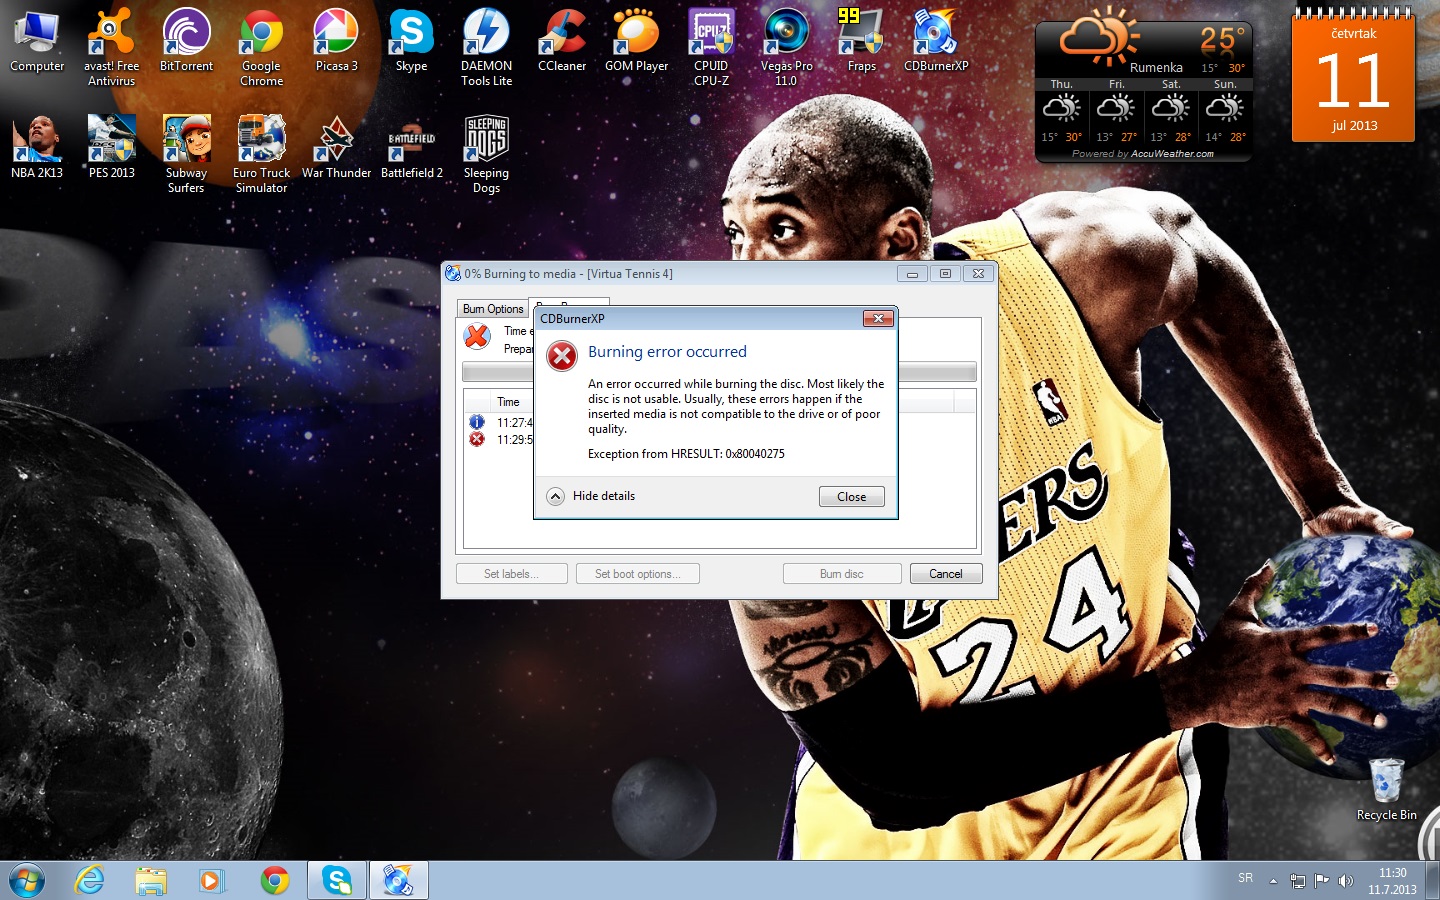This screenshot has height=900, width=1440.
Task: Open the GOM Player shortcut
Action: coord(636,41)
